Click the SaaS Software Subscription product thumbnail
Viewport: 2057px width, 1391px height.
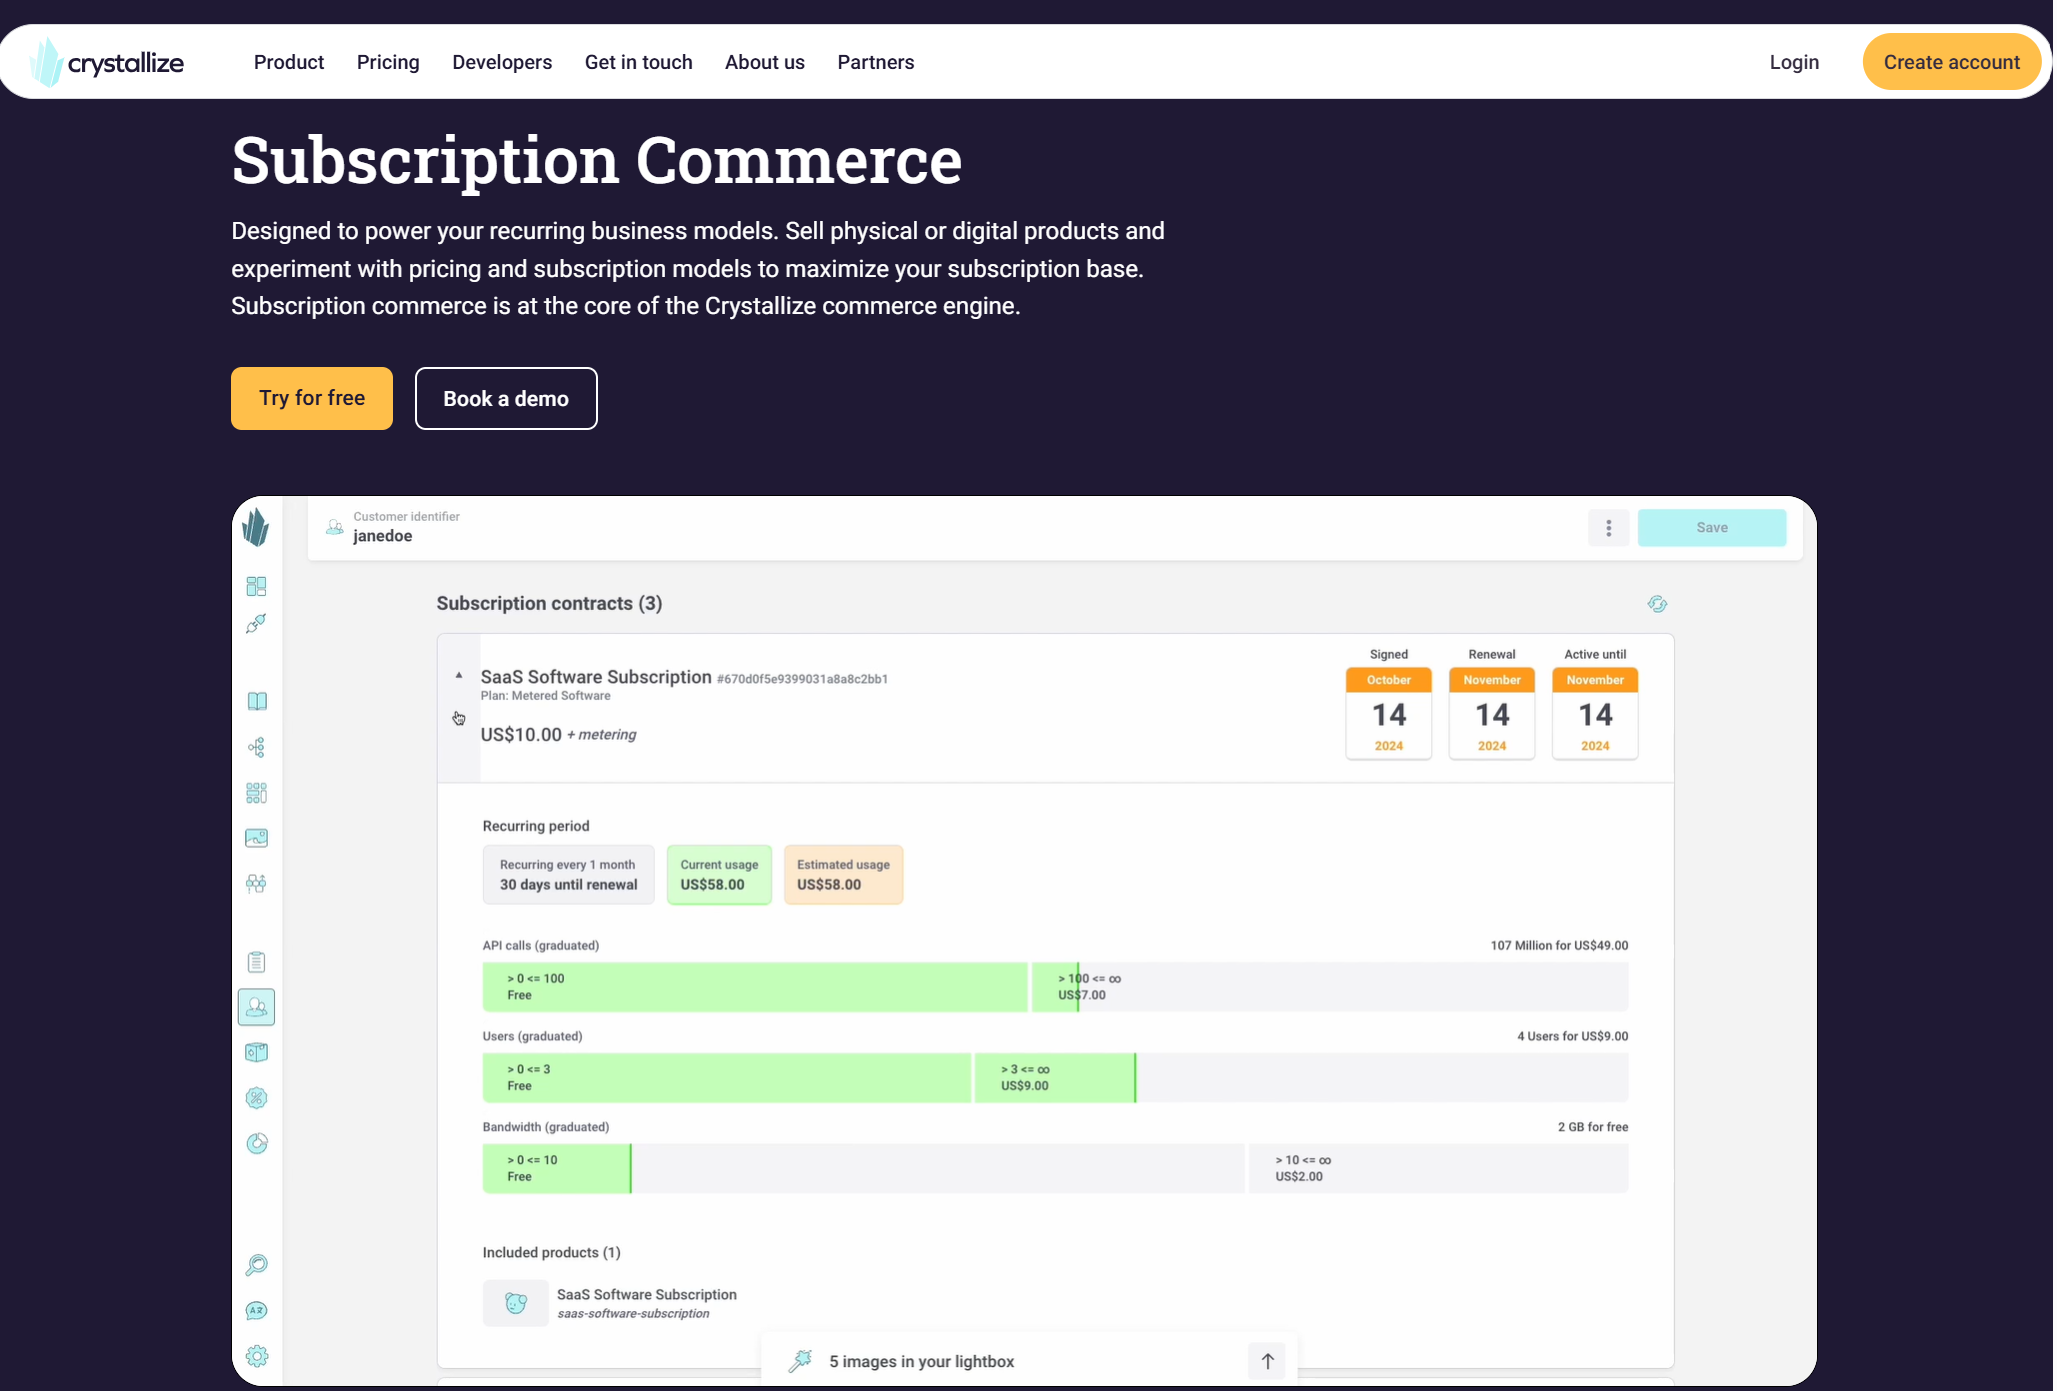pos(516,1303)
